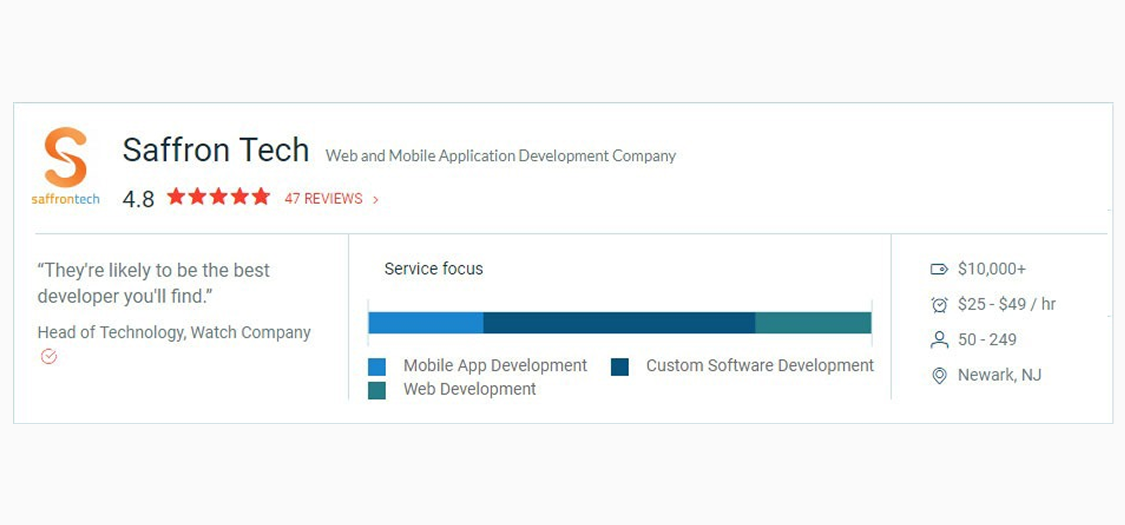Click the five red star rating
Screen dimensions: 1125x525
tap(218, 197)
